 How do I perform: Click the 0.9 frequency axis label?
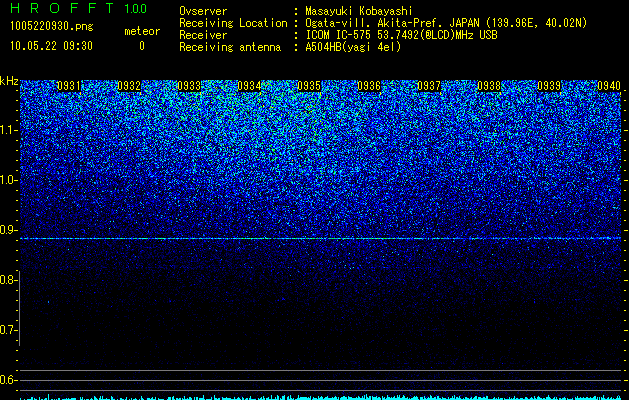[7, 230]
